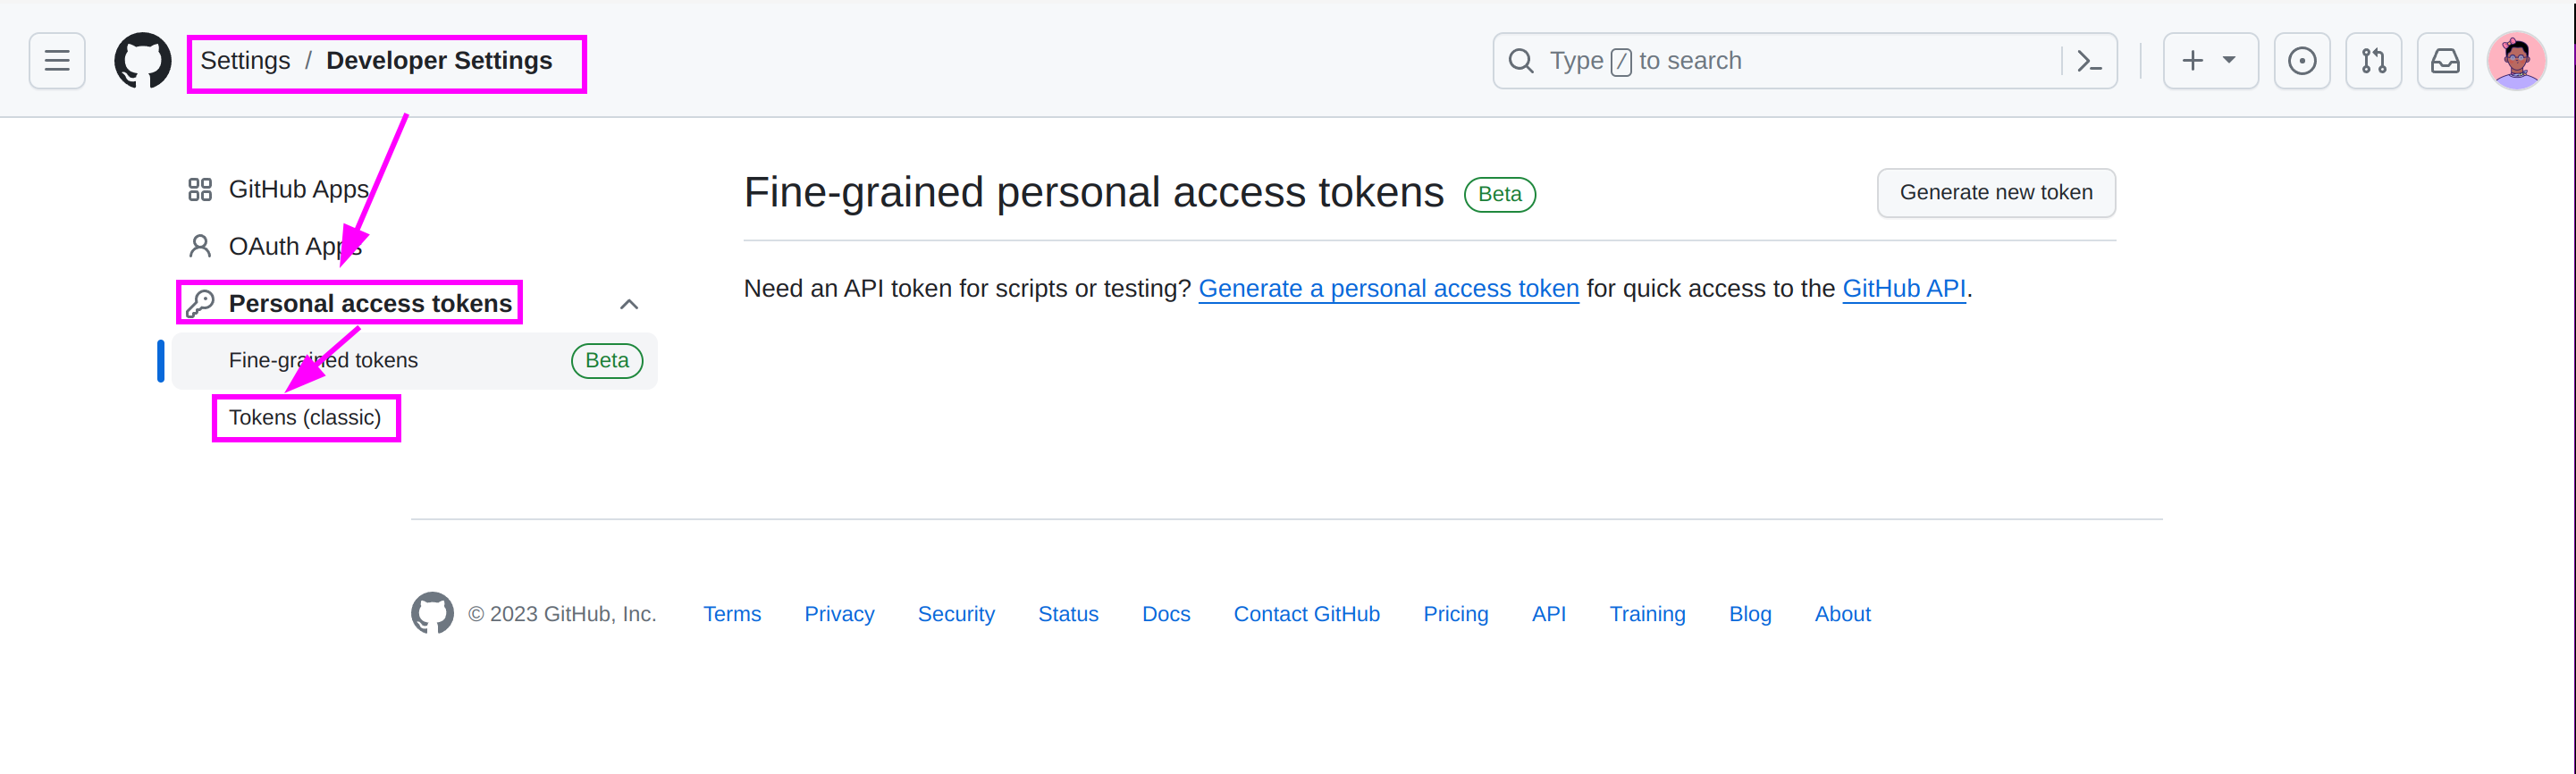Open the command palette icon

coord(2089,61)
